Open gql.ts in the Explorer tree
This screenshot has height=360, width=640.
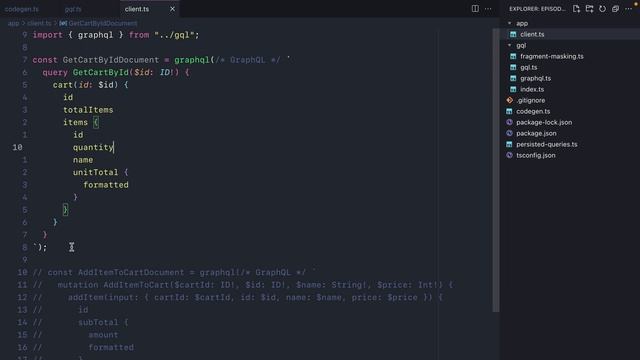529,67
